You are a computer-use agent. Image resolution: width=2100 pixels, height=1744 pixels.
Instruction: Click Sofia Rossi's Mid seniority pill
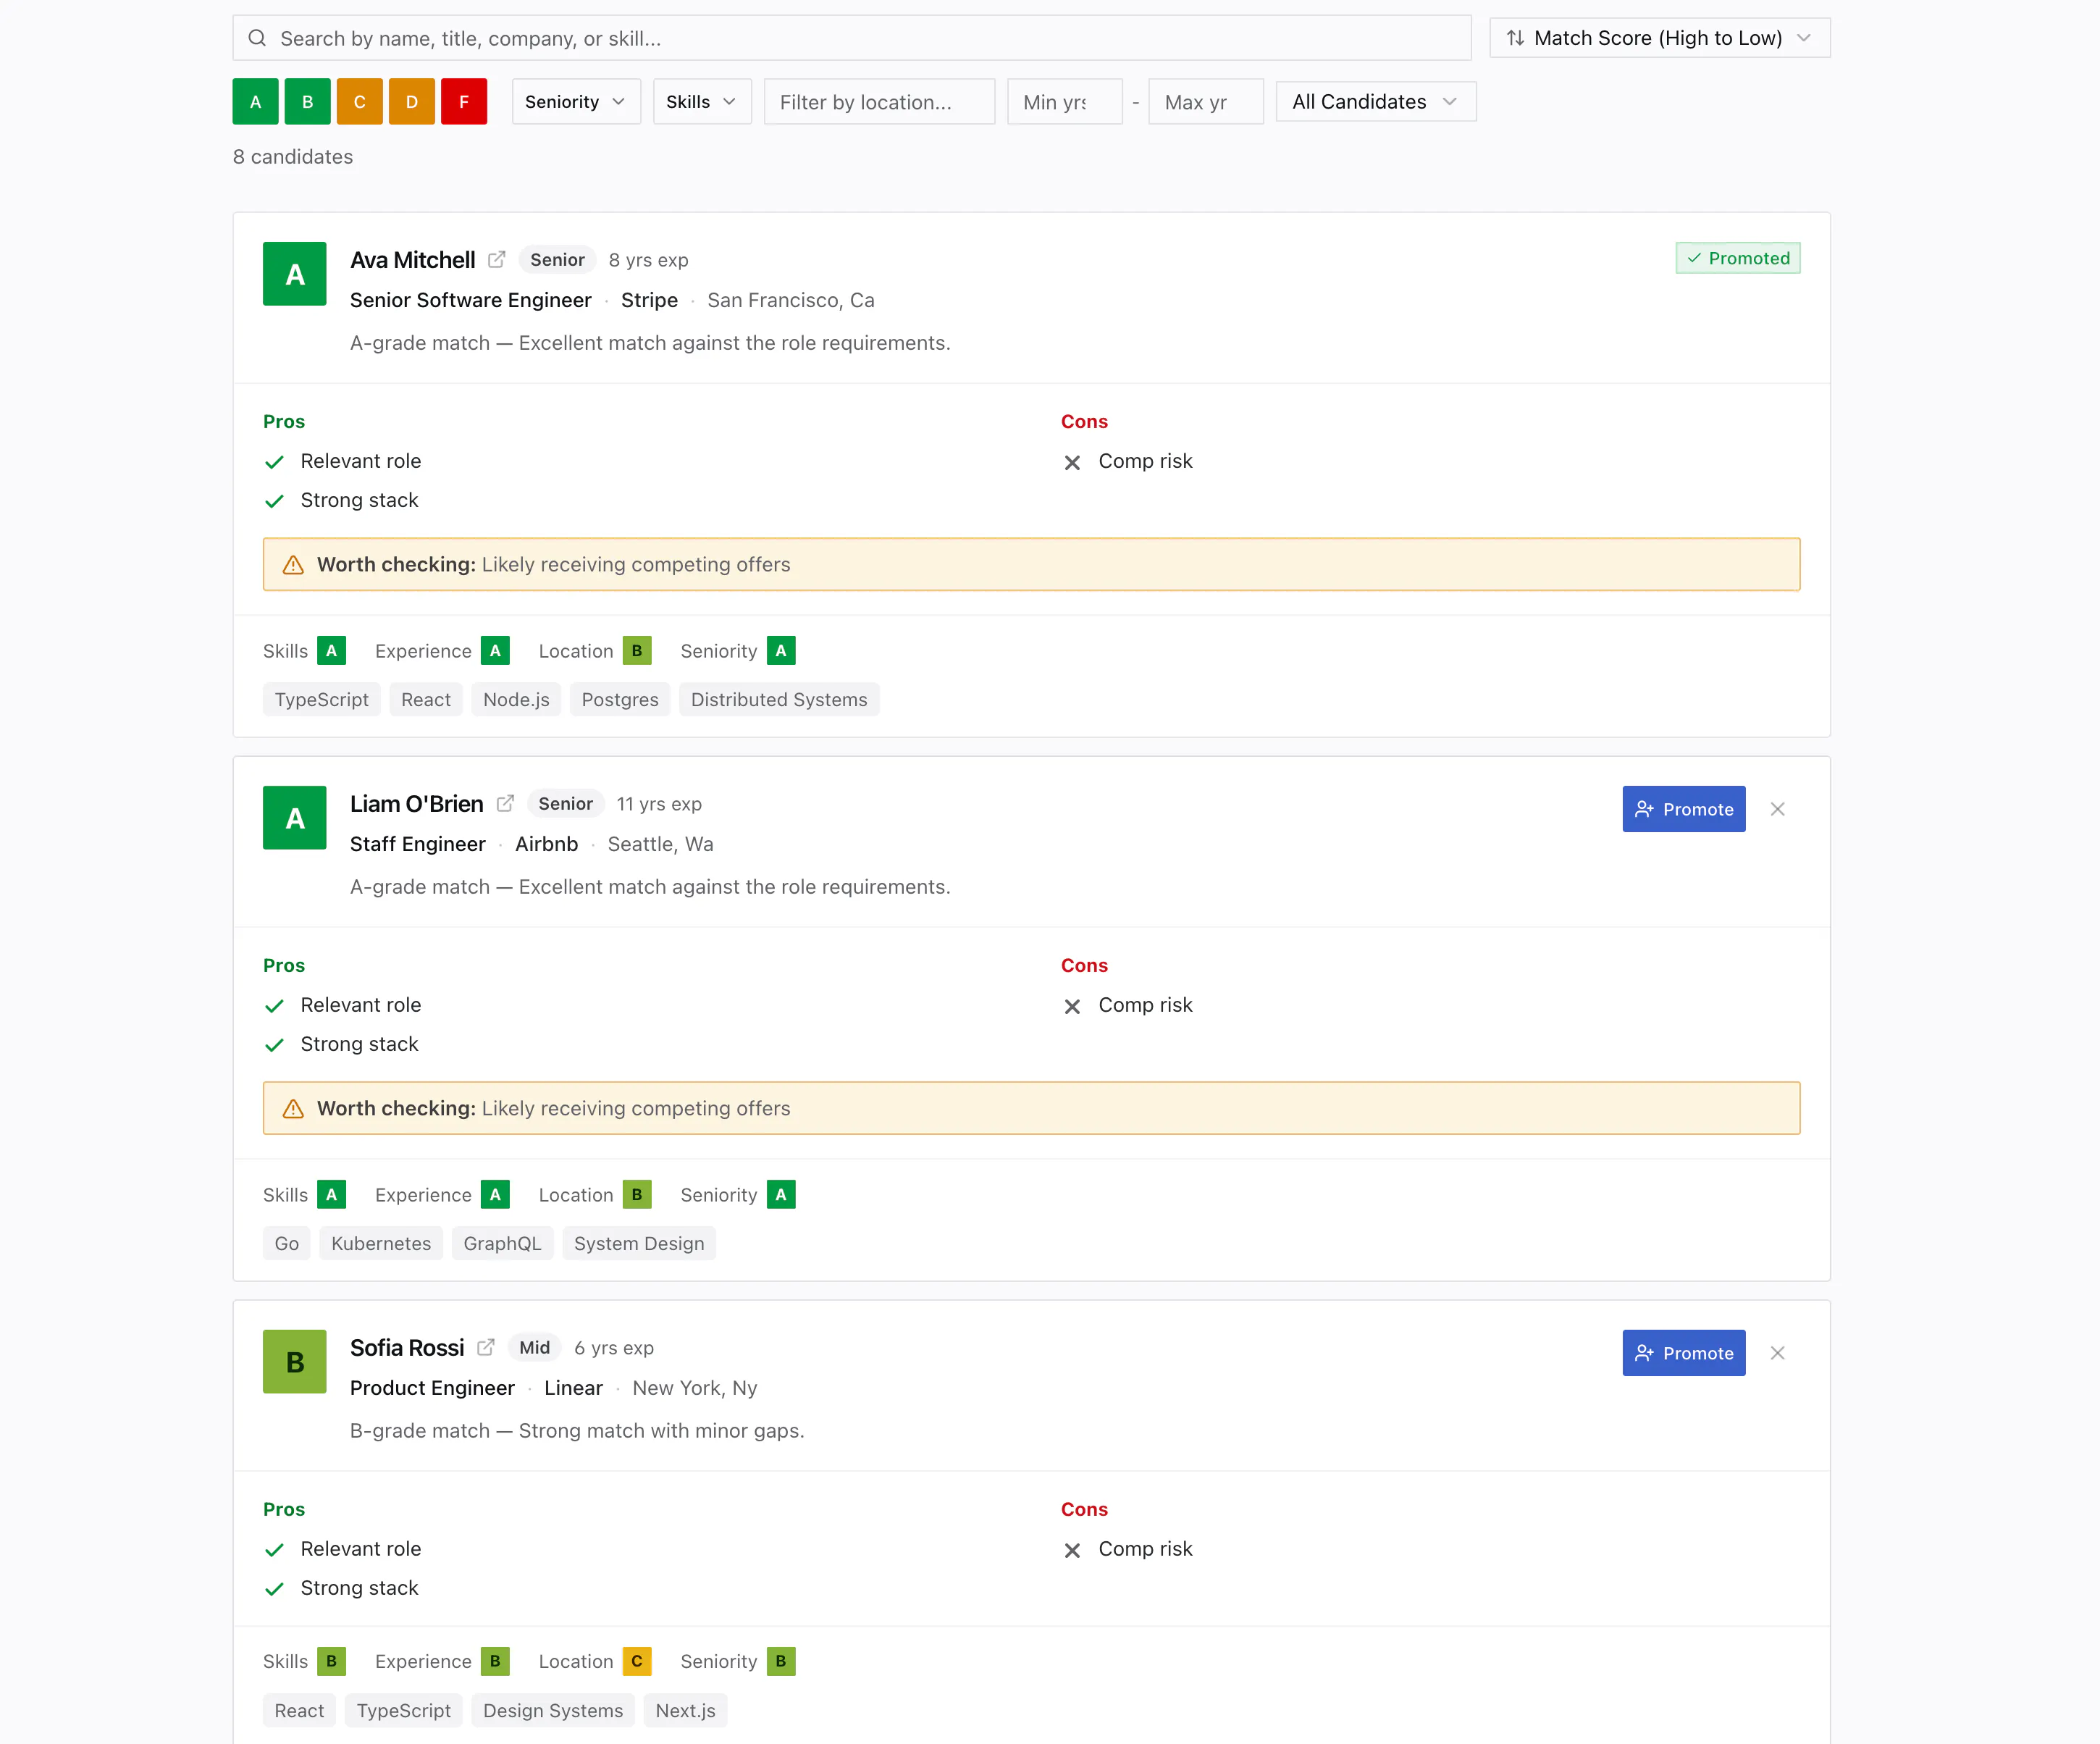tap(534, 1348)
